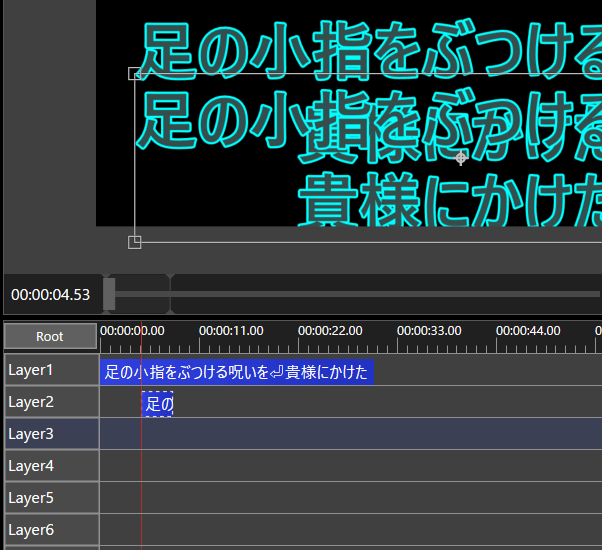Toggle visibility of Layer1
This screenshot has width=602, height=550.
[x=50, y=370]
